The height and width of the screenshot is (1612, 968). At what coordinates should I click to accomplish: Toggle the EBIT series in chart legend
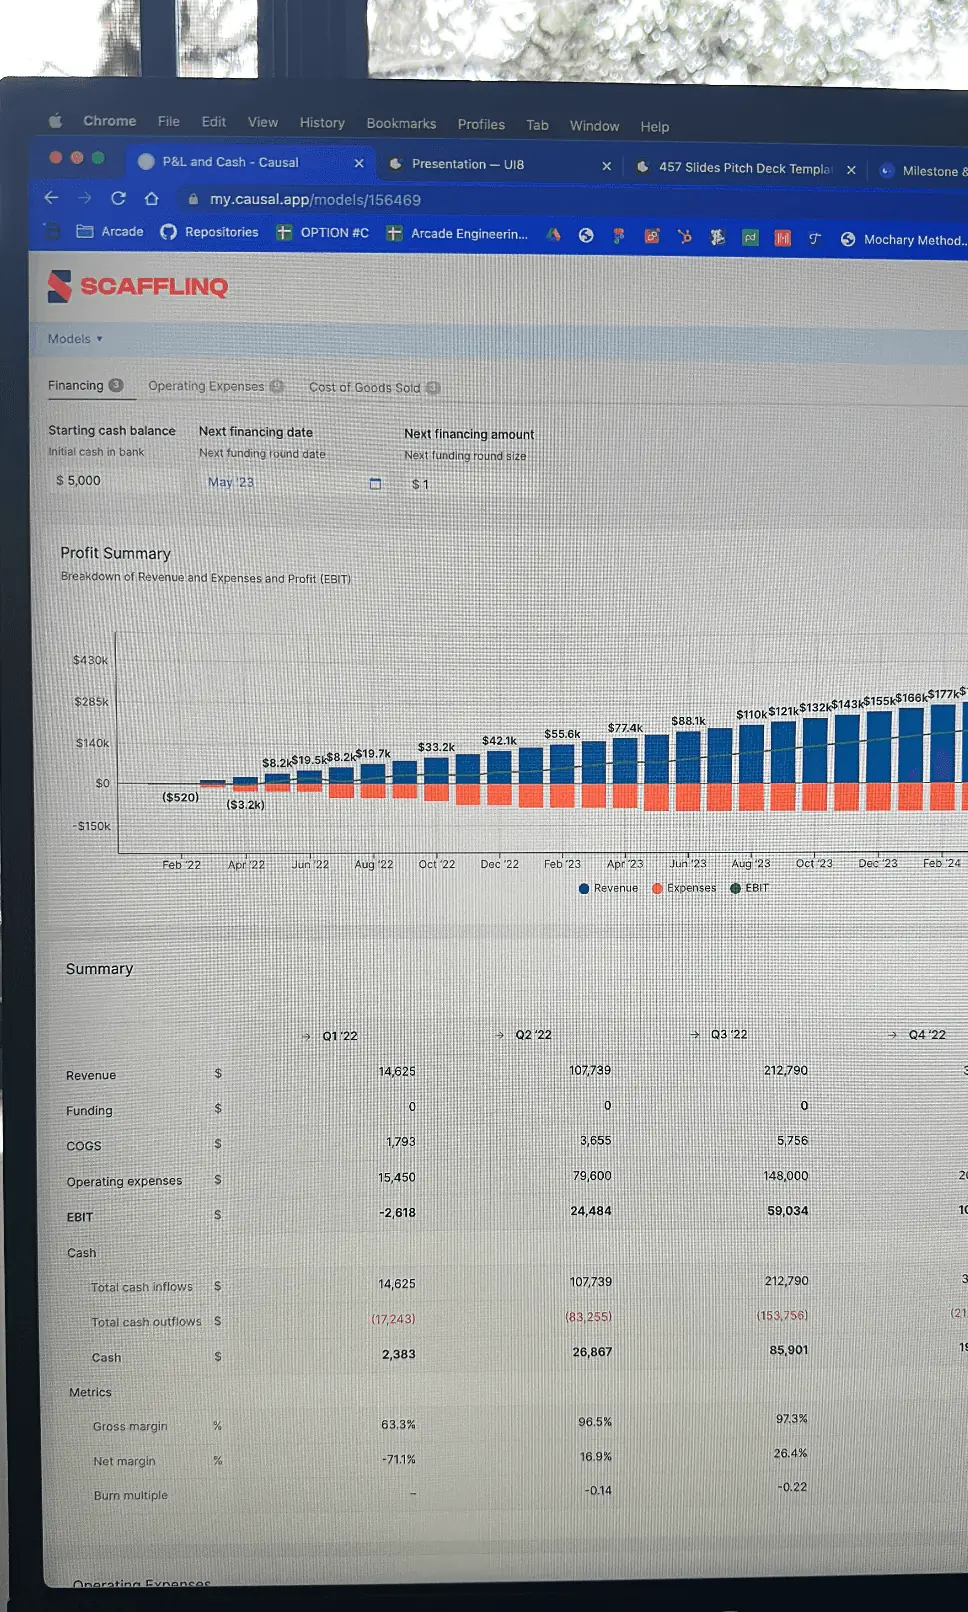[x=750, y=888]
